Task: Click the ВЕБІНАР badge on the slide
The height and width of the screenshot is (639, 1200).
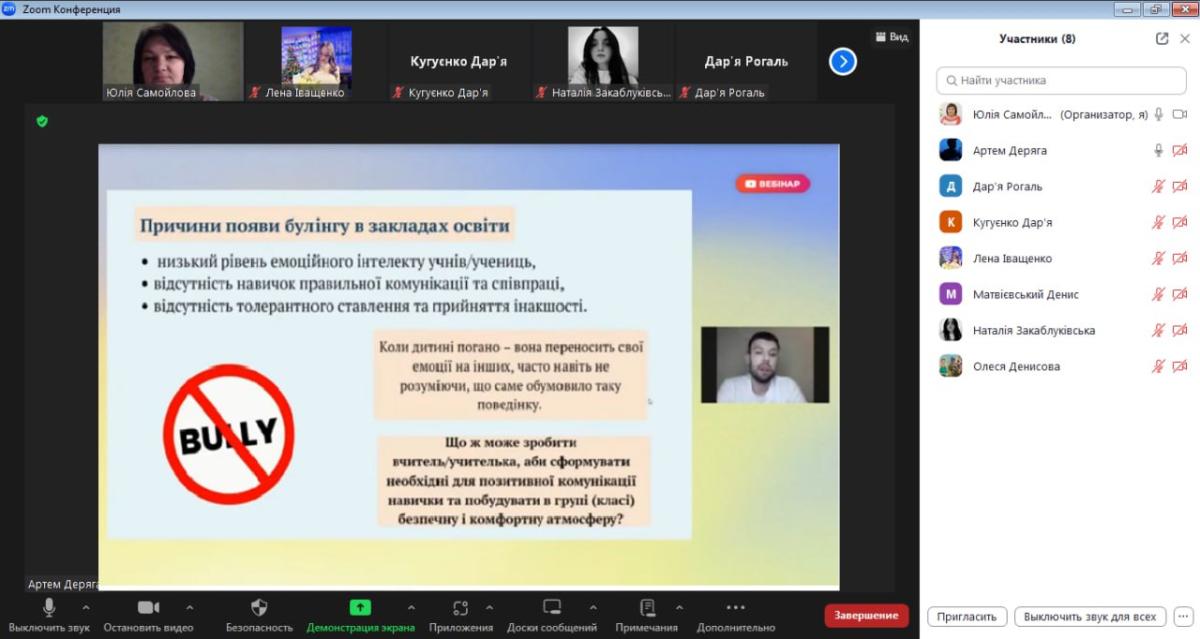Action: pos(773,184)
